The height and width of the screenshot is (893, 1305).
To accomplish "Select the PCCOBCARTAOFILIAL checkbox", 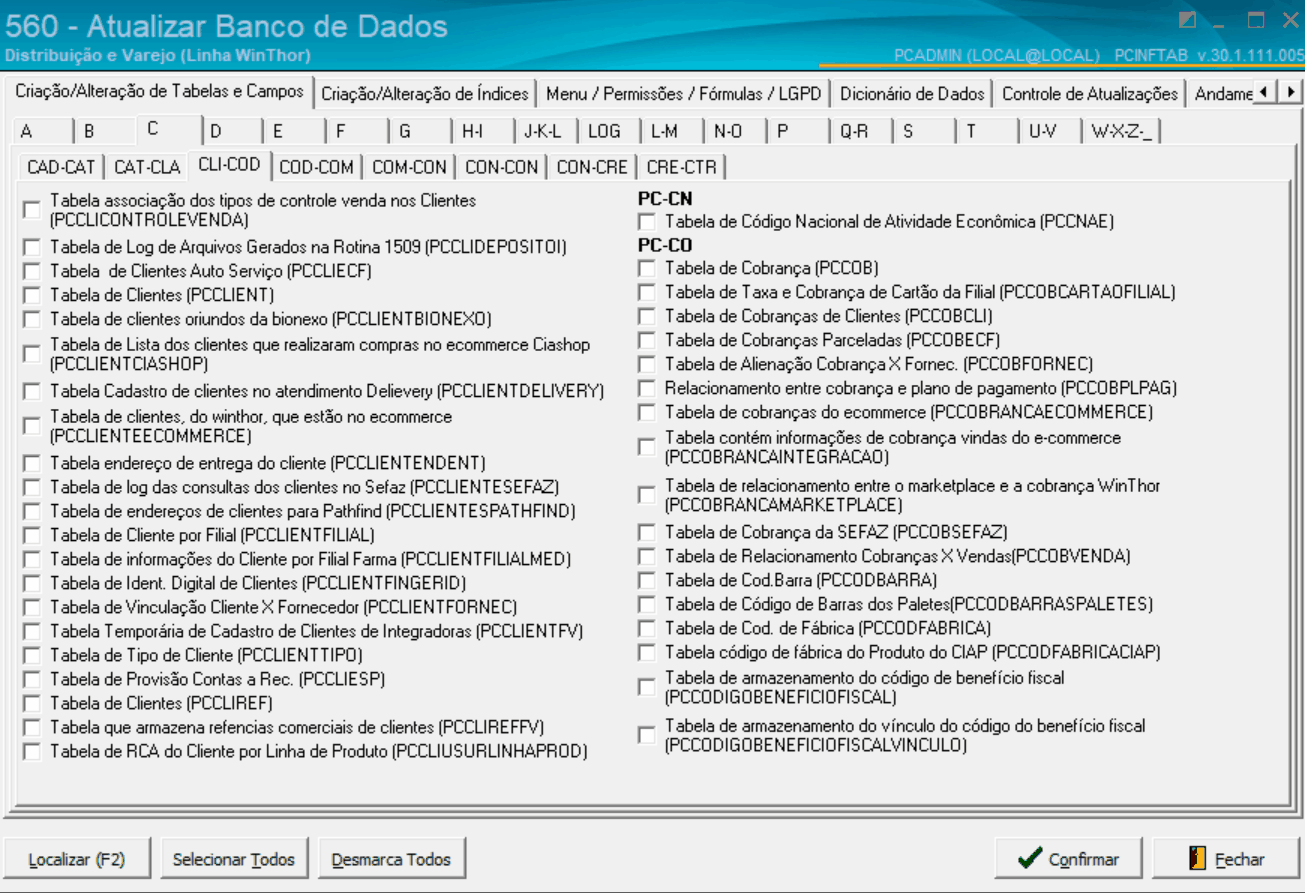I will (647, 292).
